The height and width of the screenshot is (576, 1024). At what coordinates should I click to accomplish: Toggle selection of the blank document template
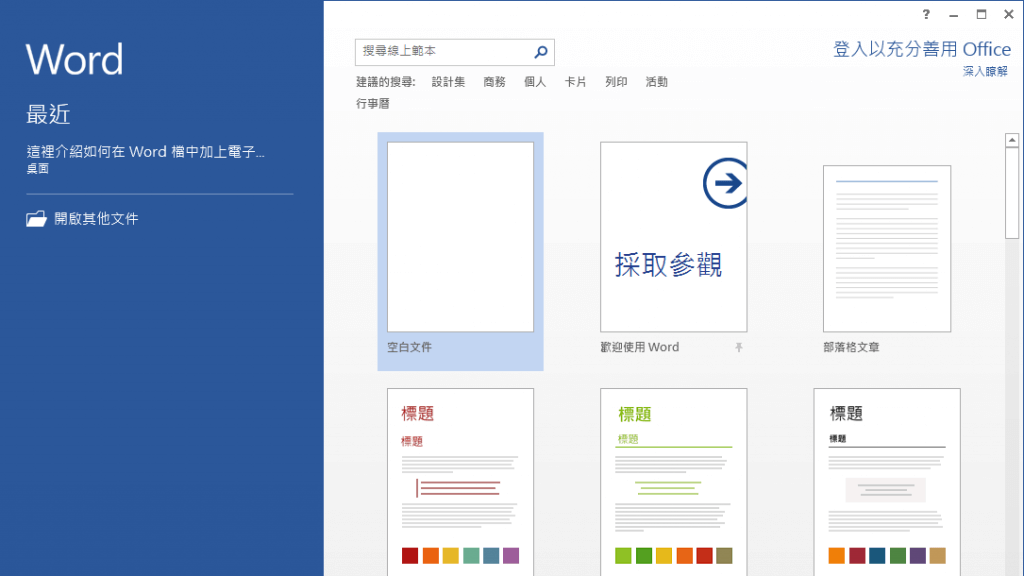point(459,237)
